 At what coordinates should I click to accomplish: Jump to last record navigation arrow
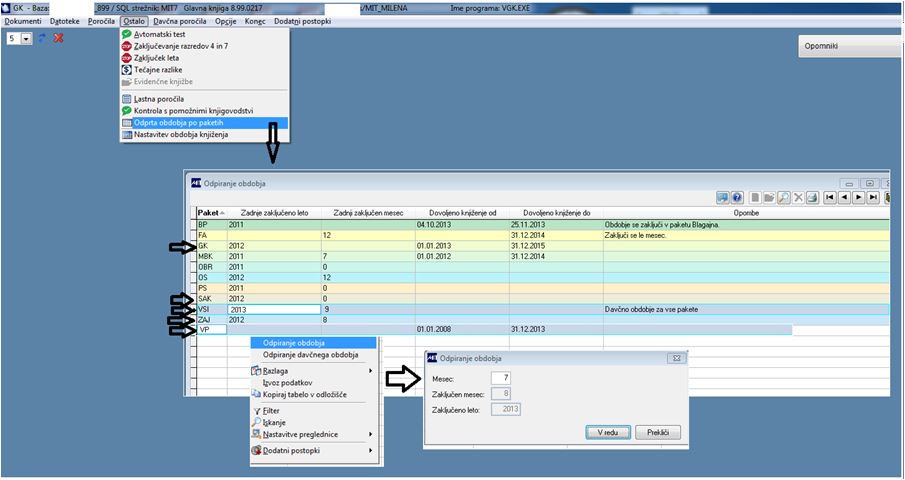(873, 198)
